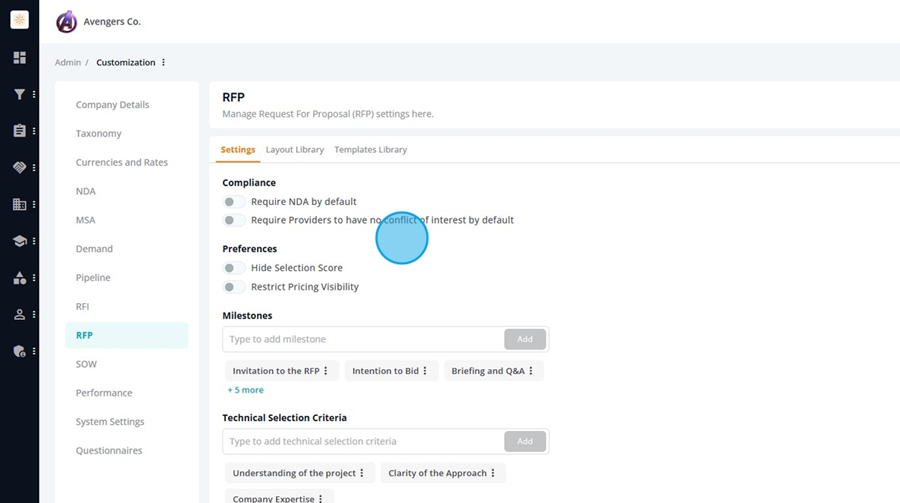Open the dashboard grid icon in sidebar
This screenshot has height=503, width=900.
(20, 57)
